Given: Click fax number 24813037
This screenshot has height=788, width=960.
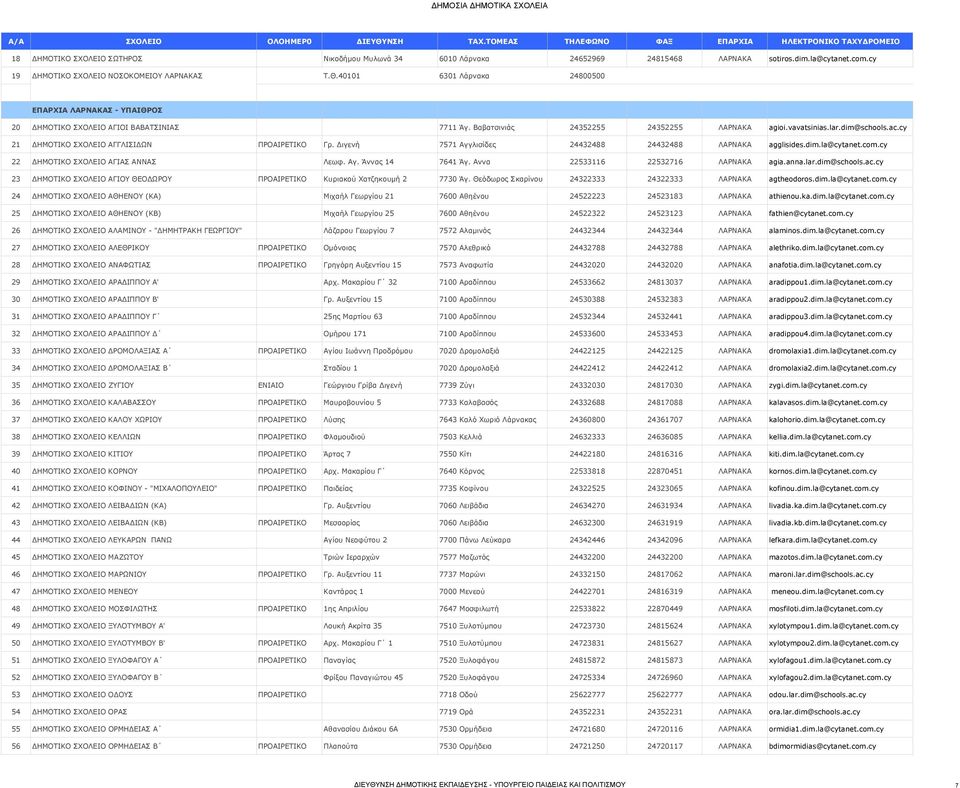Looking at the screenshot, I should [x=664, y=282].
